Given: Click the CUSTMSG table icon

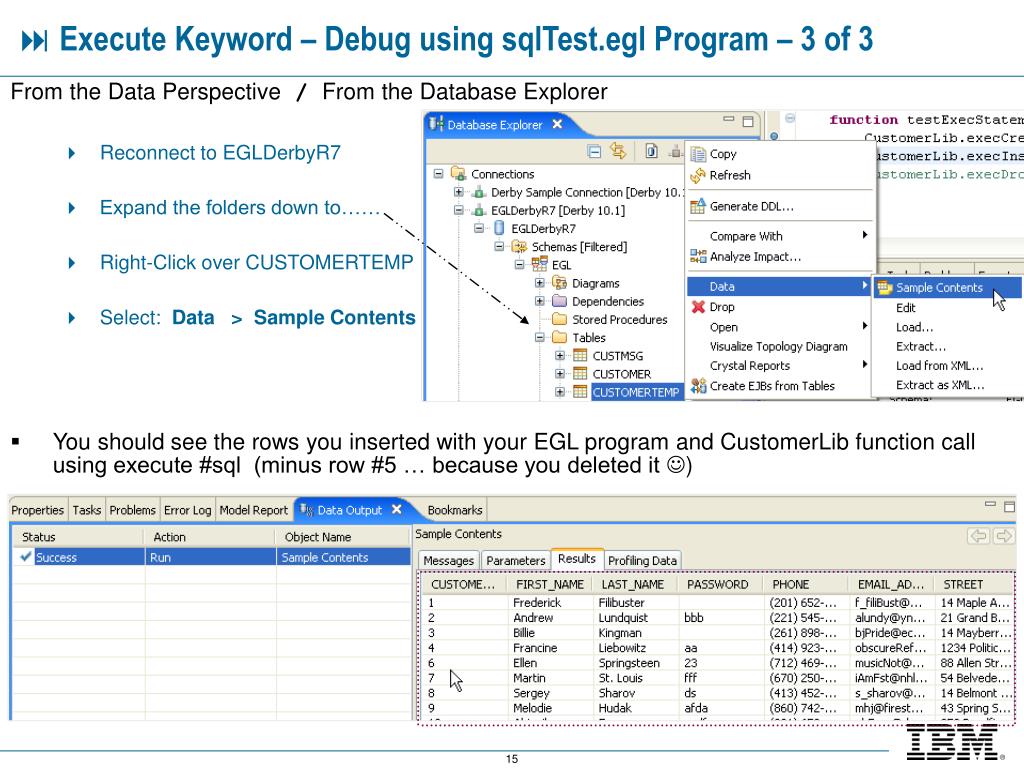Looking at the screenshot, I should (580, 356).
